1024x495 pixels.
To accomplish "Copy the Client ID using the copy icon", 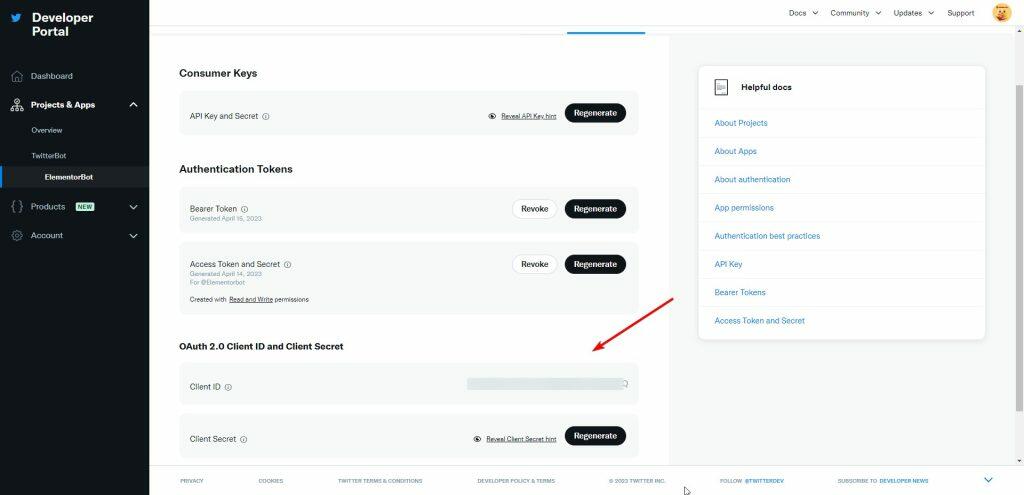I will tap(625, 383).
